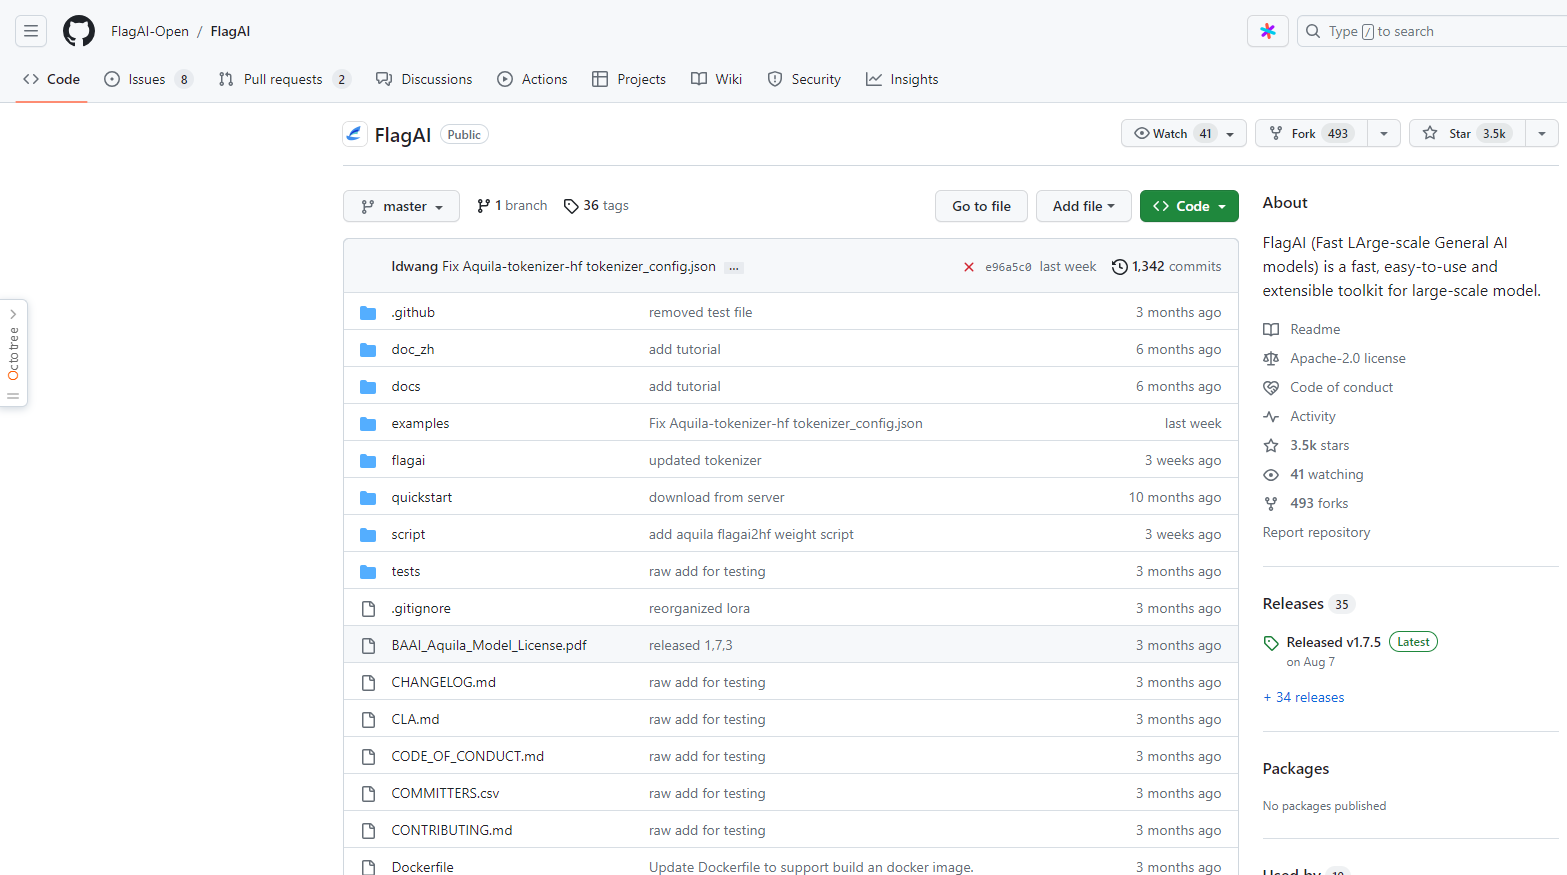Switch to the Issues tab
Viewport: 1567px width, 875px height.
pos(146,79)
